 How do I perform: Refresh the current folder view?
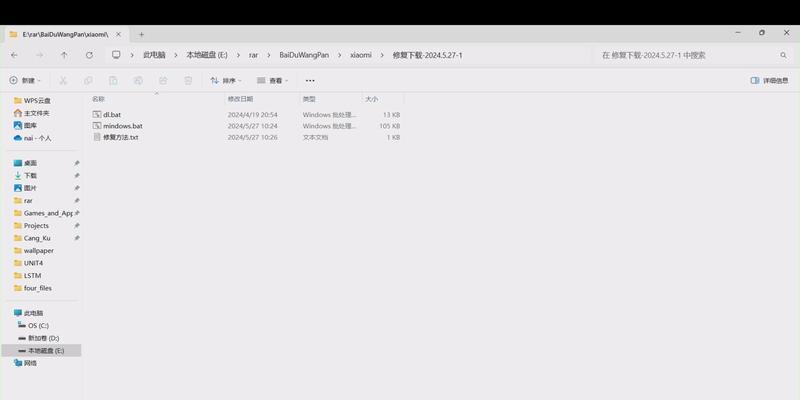(x=89, y=55)
